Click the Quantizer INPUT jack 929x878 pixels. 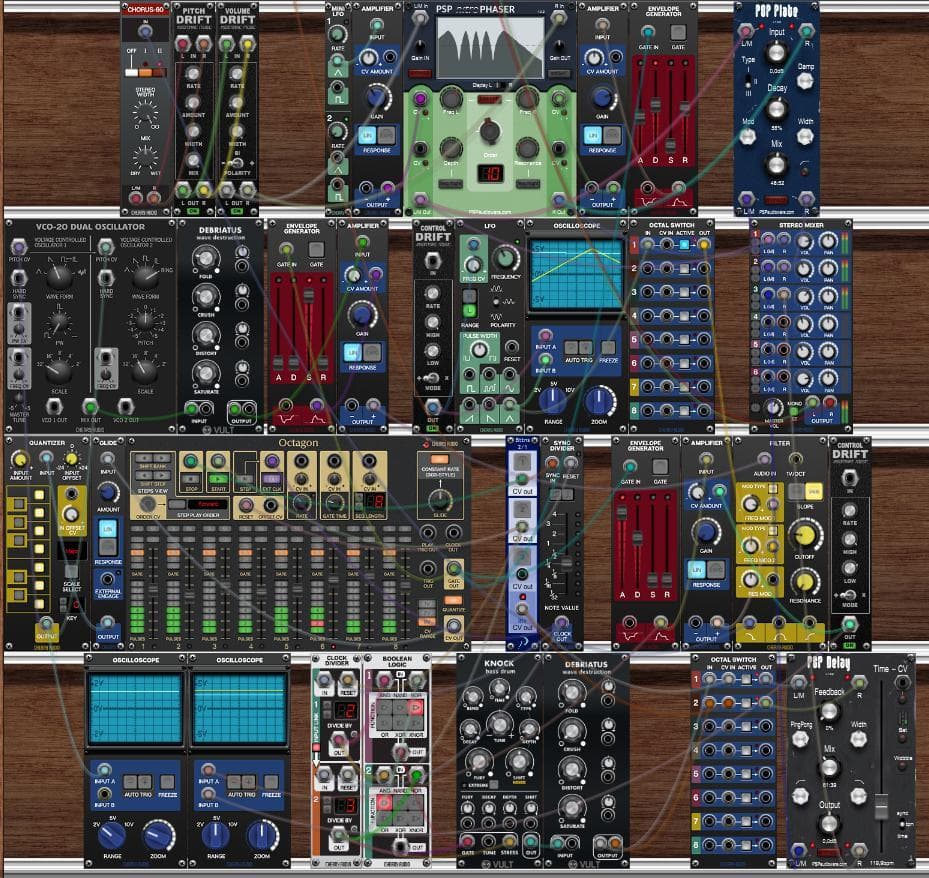pyautogui.click(x=46, y=458)
